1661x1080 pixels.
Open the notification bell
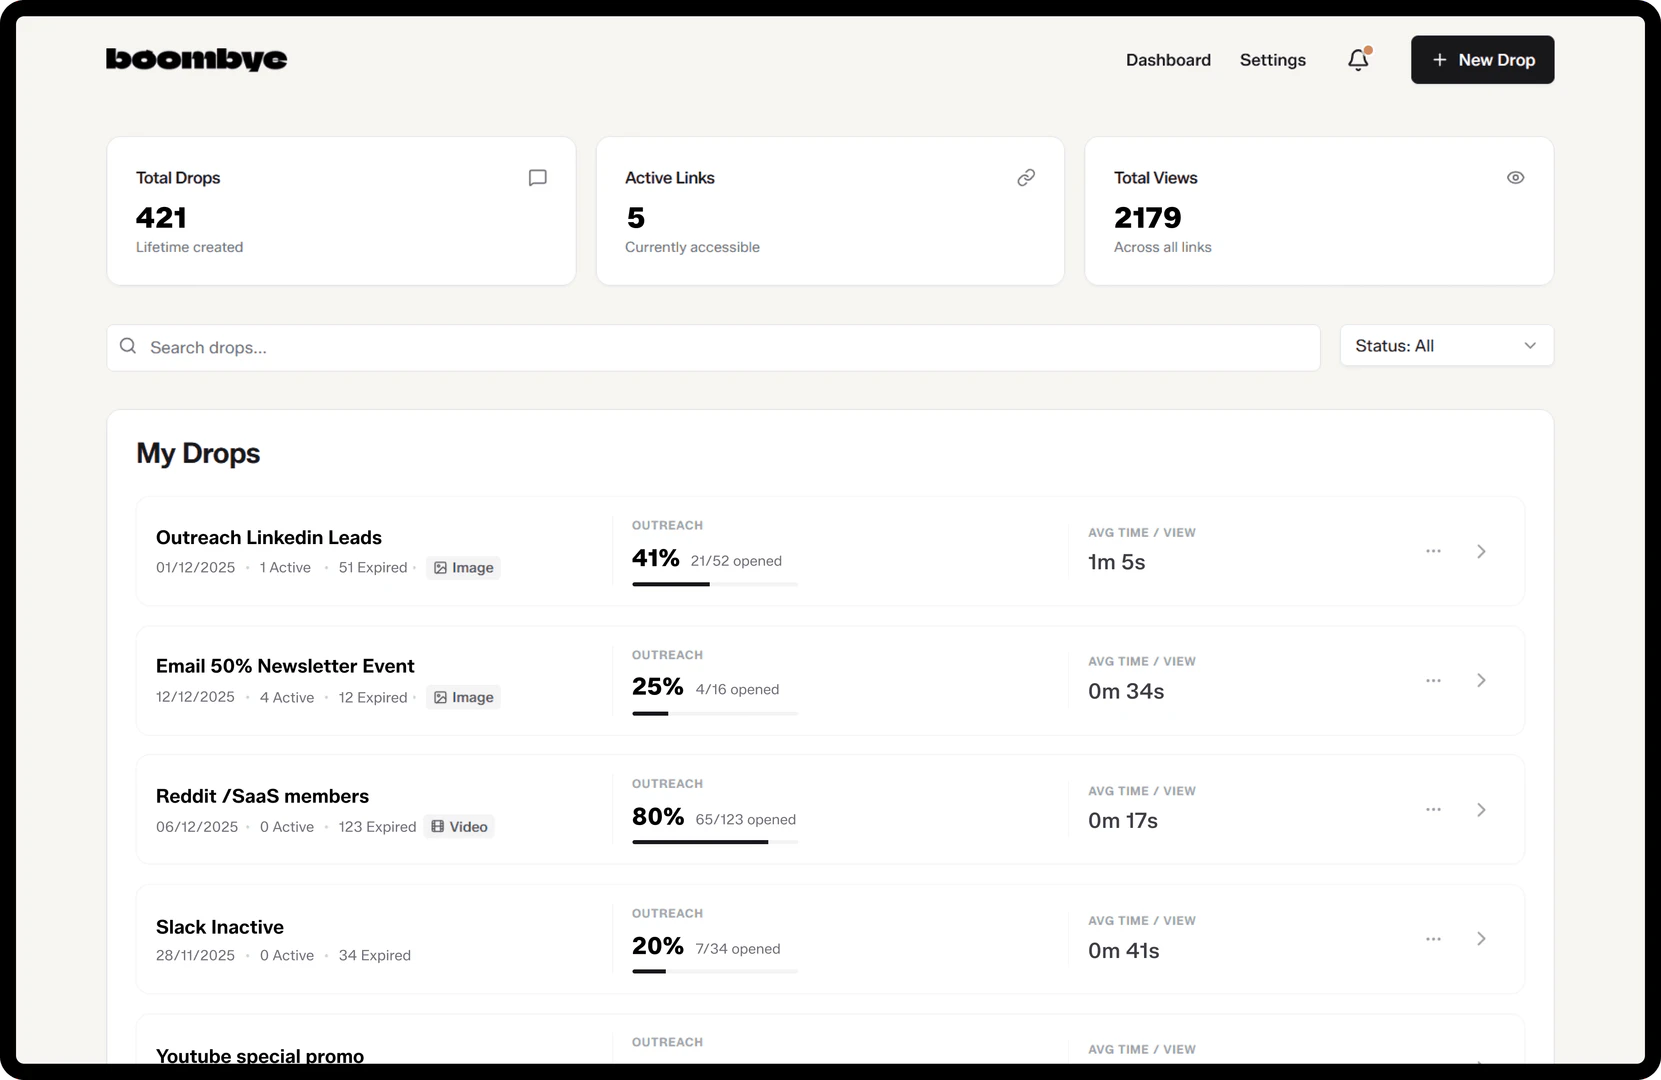point(1357,60)
